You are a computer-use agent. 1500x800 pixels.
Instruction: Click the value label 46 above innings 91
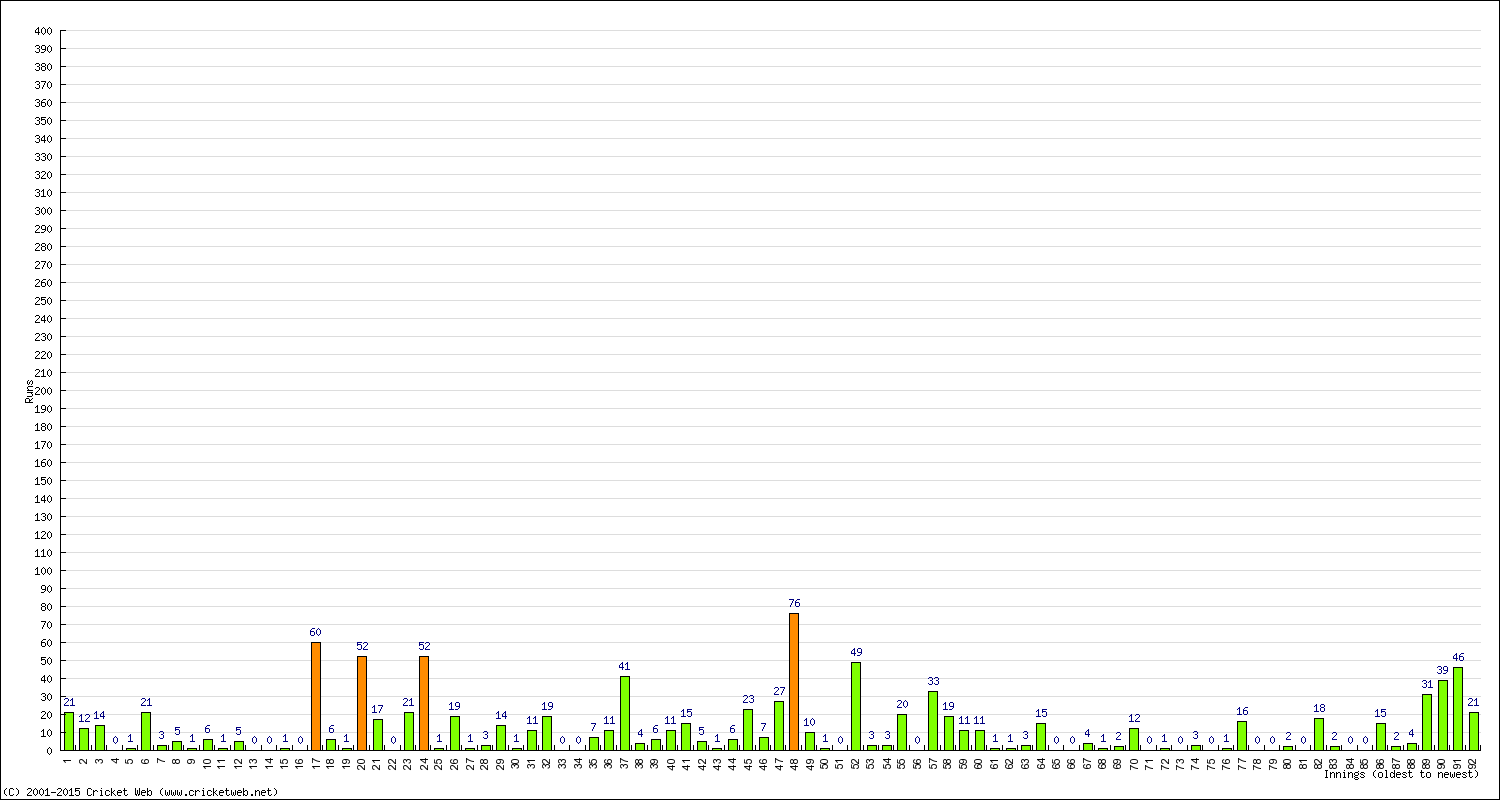click(1458, 658)
